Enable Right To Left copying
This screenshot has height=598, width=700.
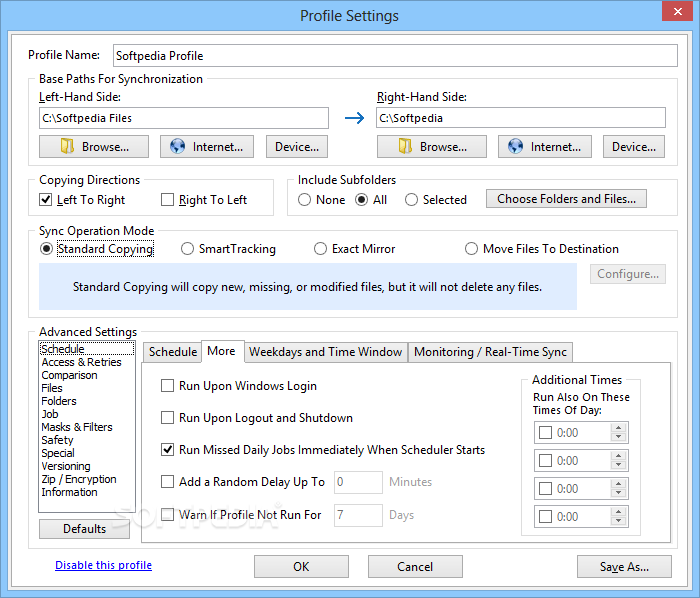167,199
